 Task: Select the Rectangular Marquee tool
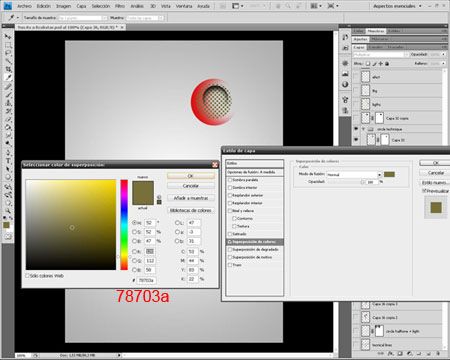pyautogui.click(x=8, y=45)
